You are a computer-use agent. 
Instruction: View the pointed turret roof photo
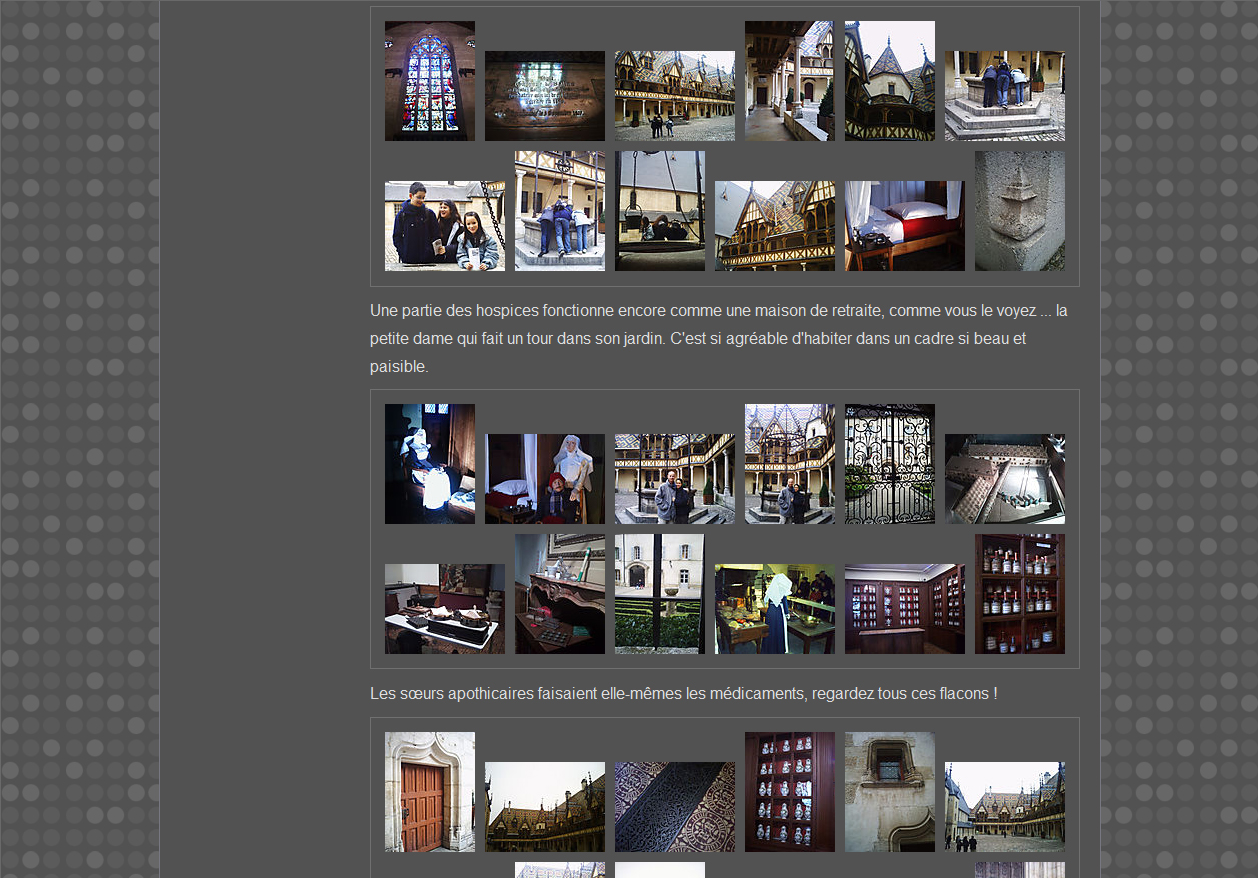(x=889, y=81)
